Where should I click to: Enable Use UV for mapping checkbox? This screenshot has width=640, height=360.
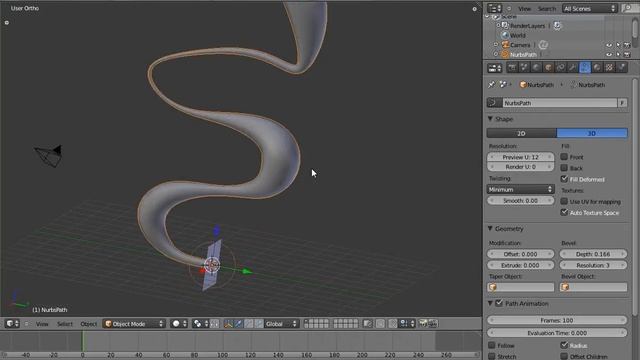(564, 201)
